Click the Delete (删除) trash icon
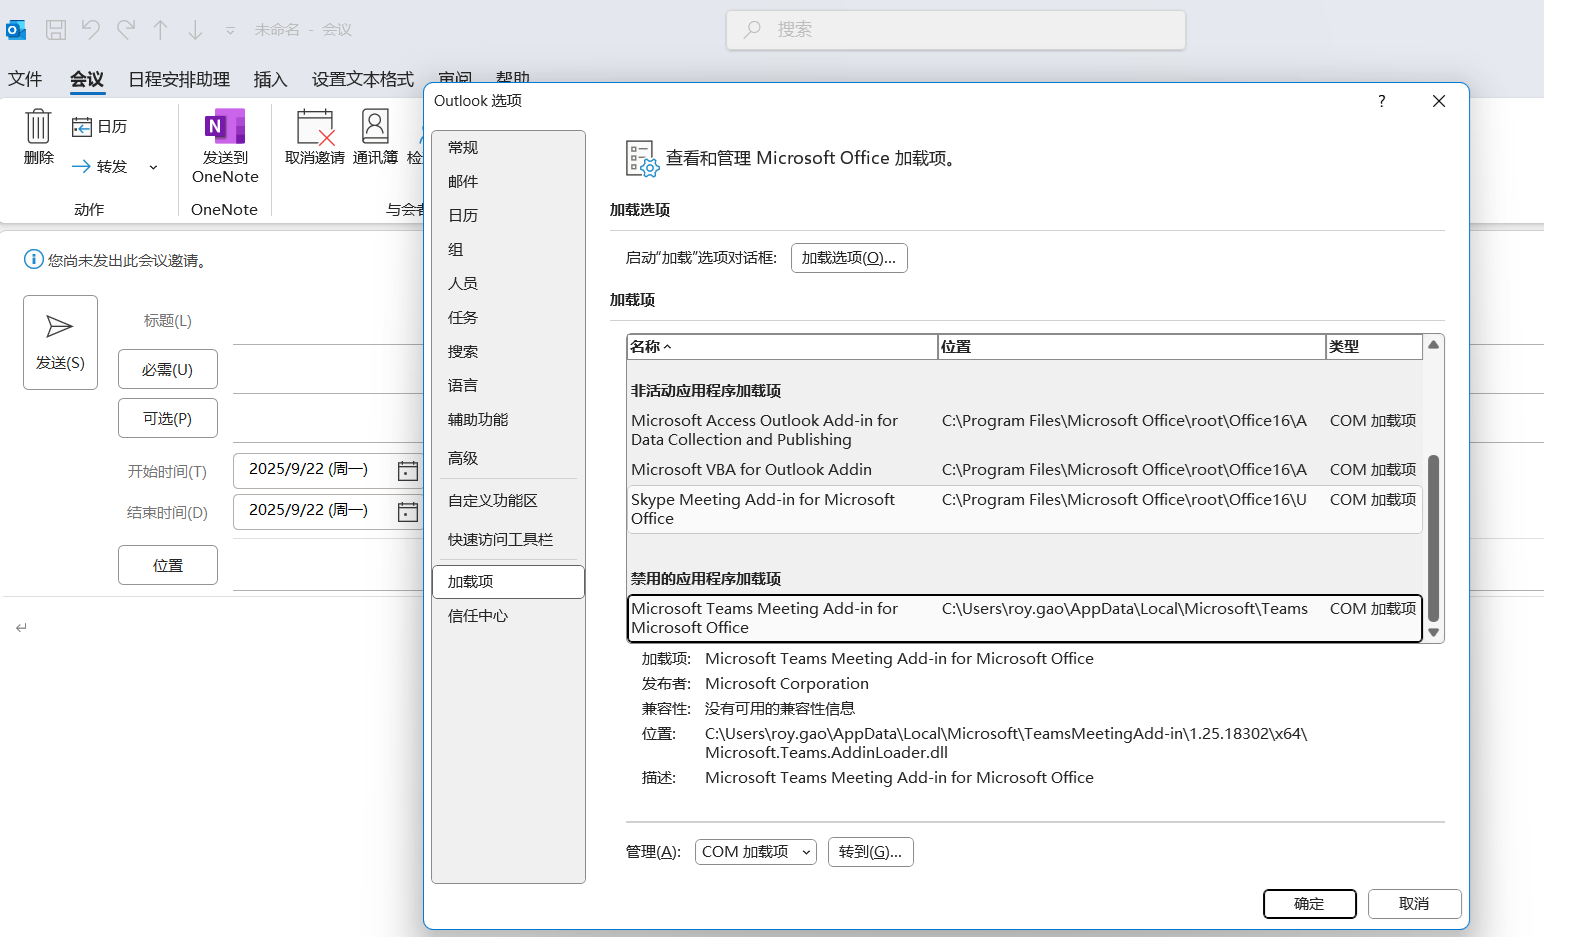 click(38, 127)
